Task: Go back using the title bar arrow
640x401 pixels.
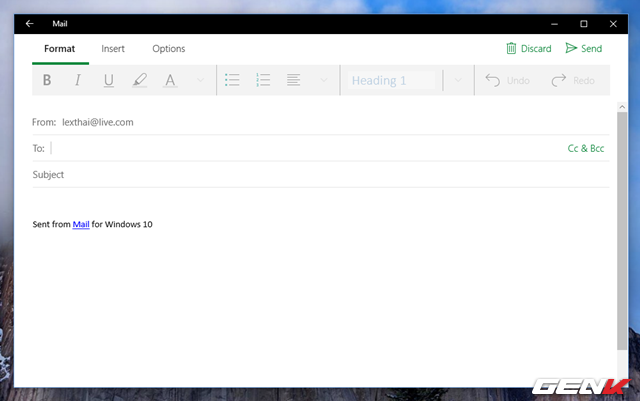Action: click(30, 23)
